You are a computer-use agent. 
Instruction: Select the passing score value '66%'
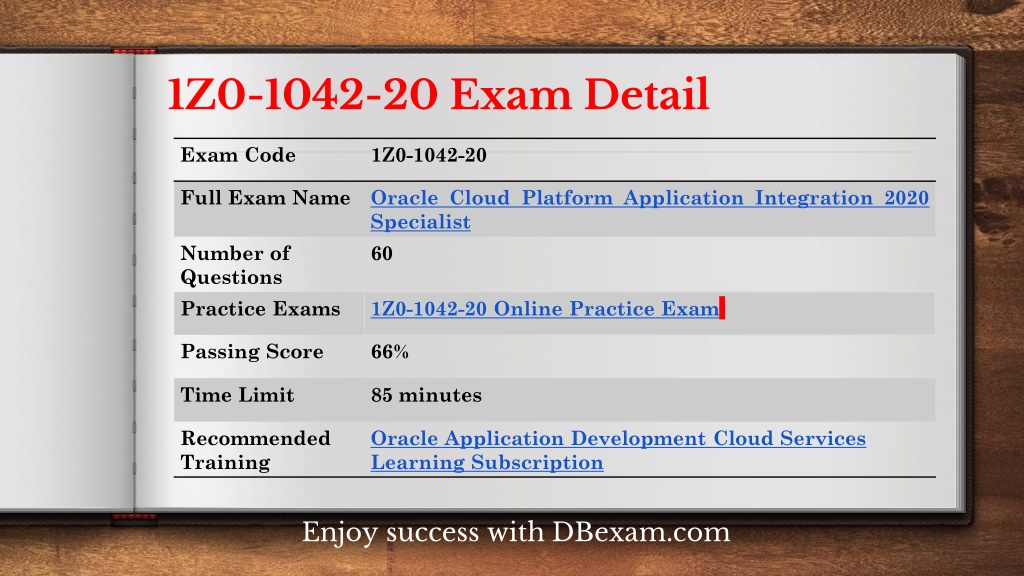pos(389,352)
